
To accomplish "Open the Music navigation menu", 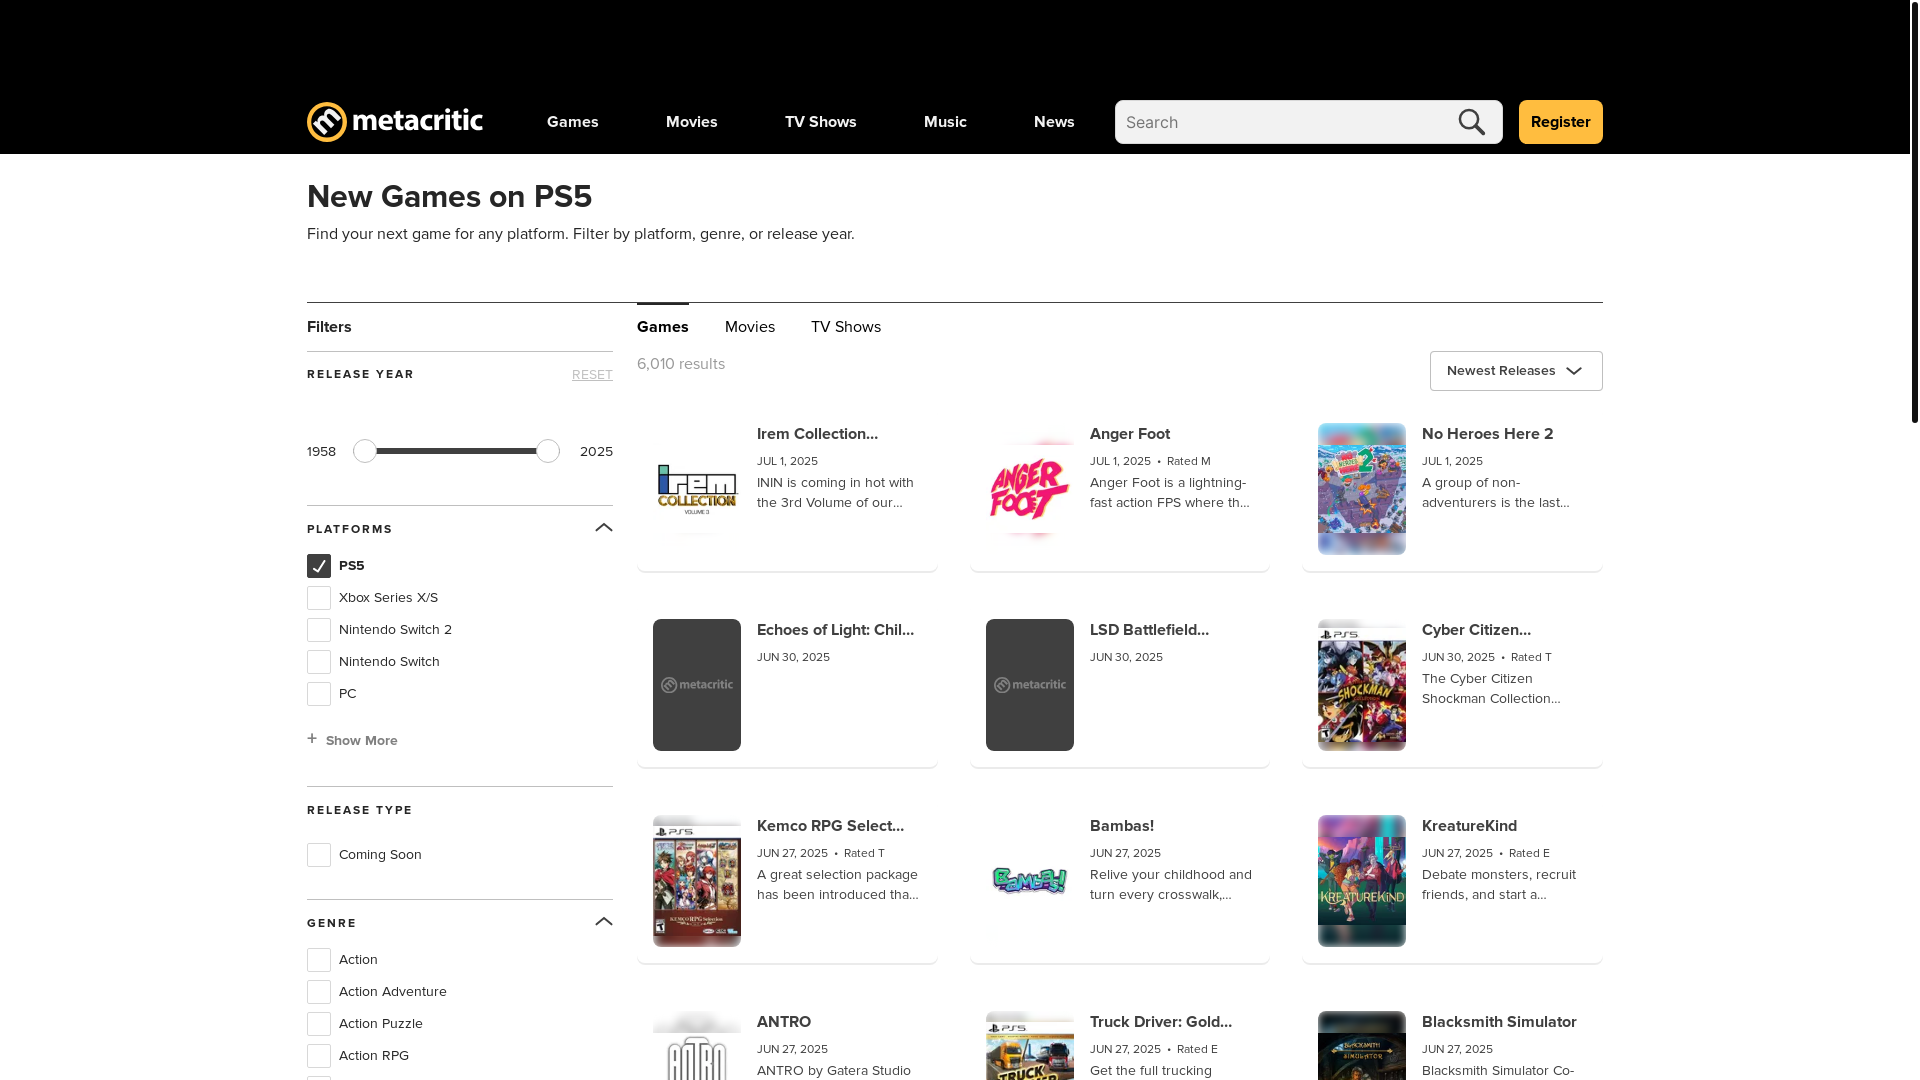I will [945, 122].
